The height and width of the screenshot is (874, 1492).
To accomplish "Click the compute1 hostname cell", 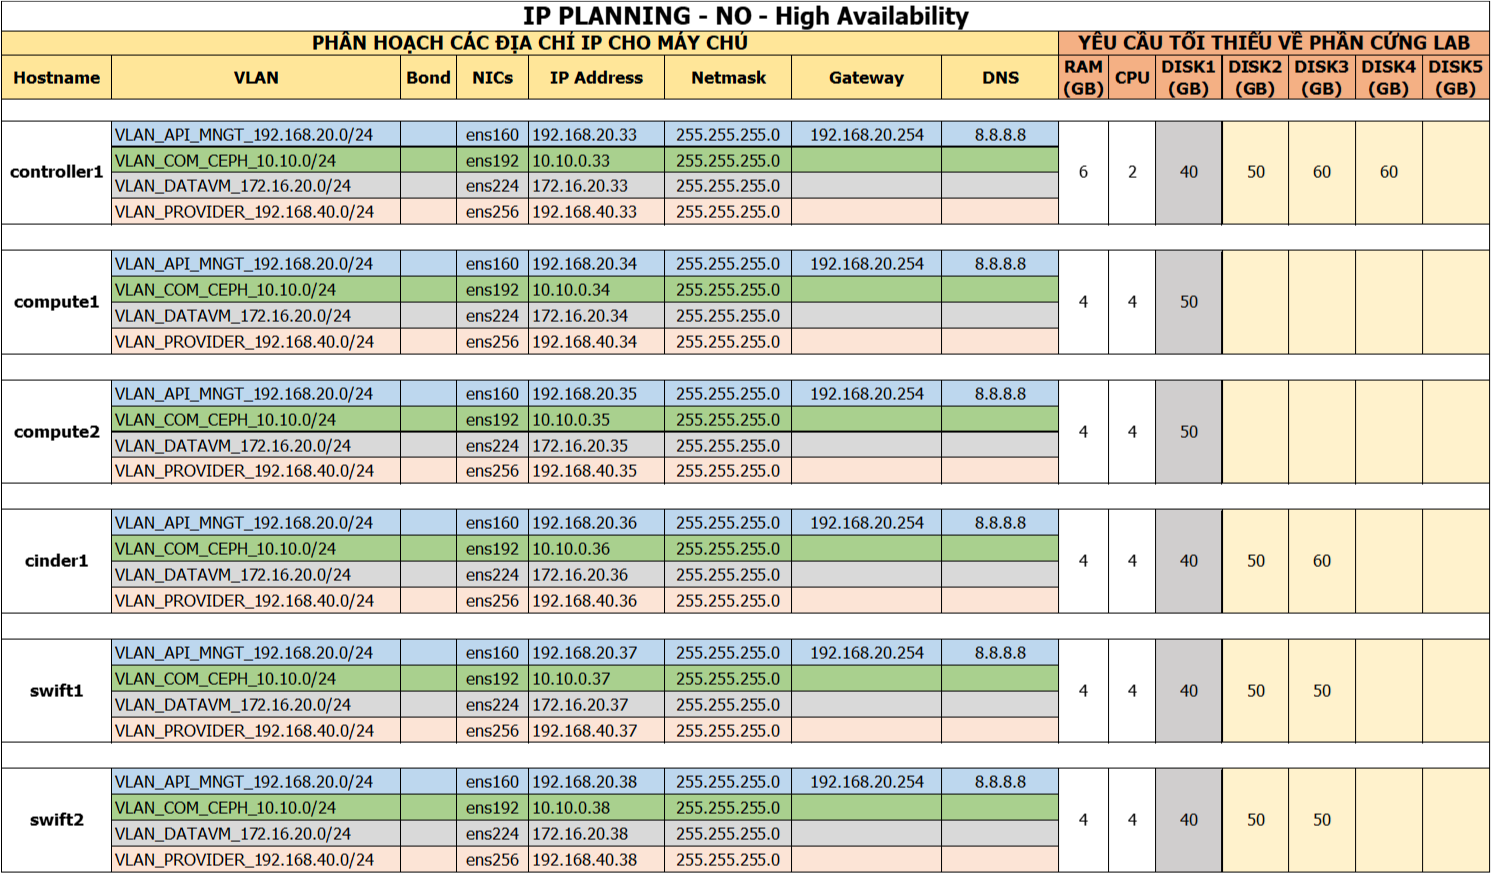I will (x=57, y=302).
